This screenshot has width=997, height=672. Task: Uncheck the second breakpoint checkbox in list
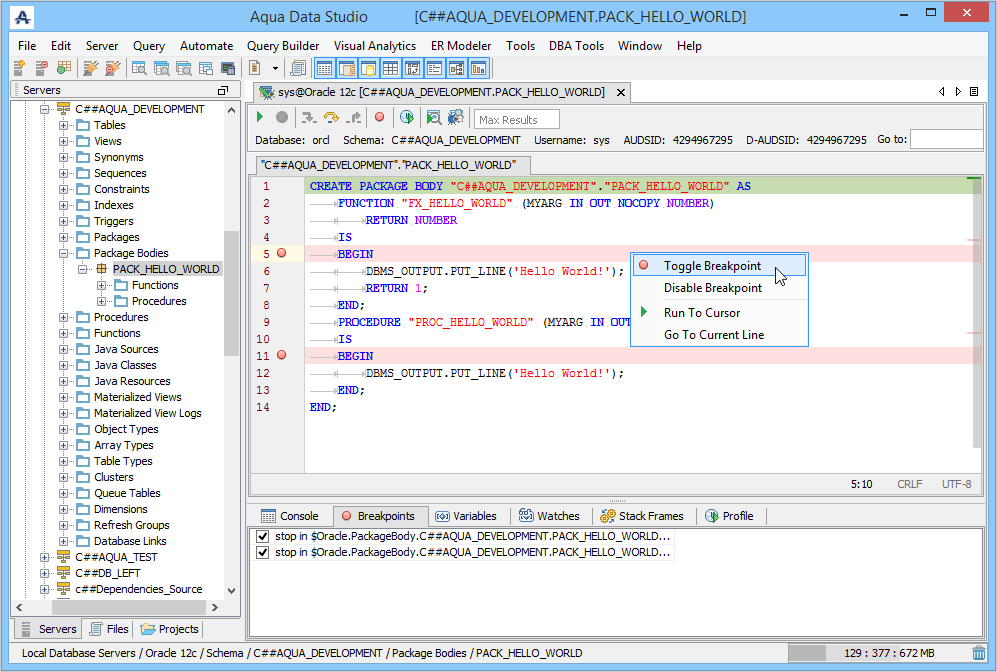click(x=263, y=552)
